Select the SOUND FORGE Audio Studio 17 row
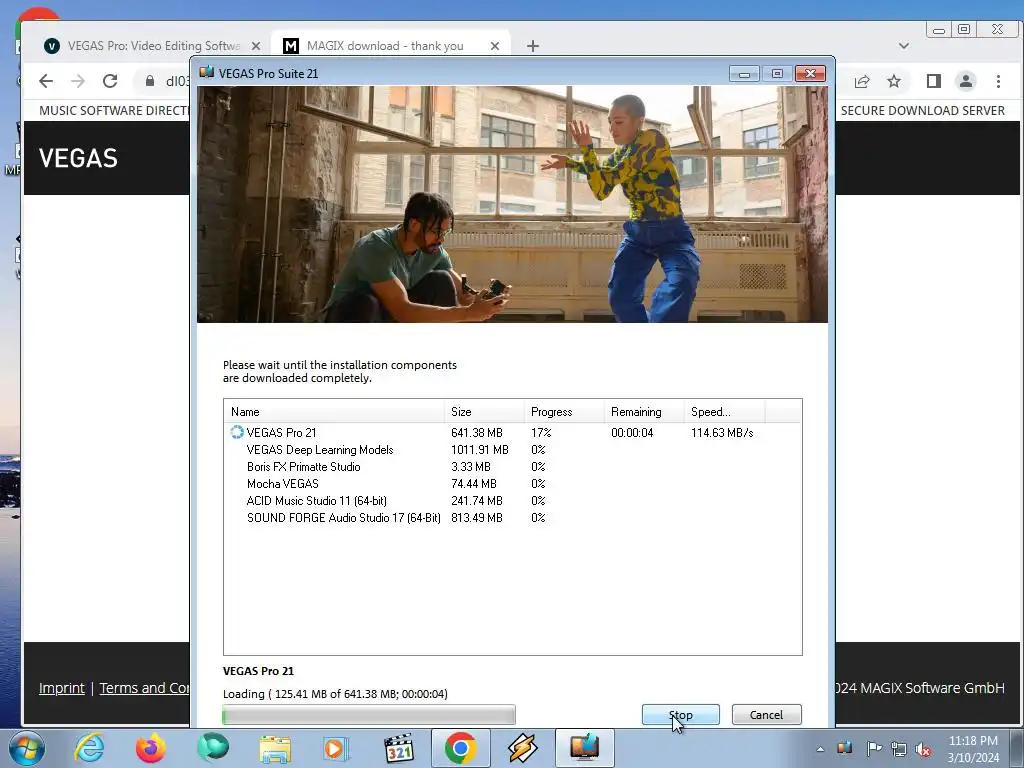1024x768 pixels. [512, 517]
